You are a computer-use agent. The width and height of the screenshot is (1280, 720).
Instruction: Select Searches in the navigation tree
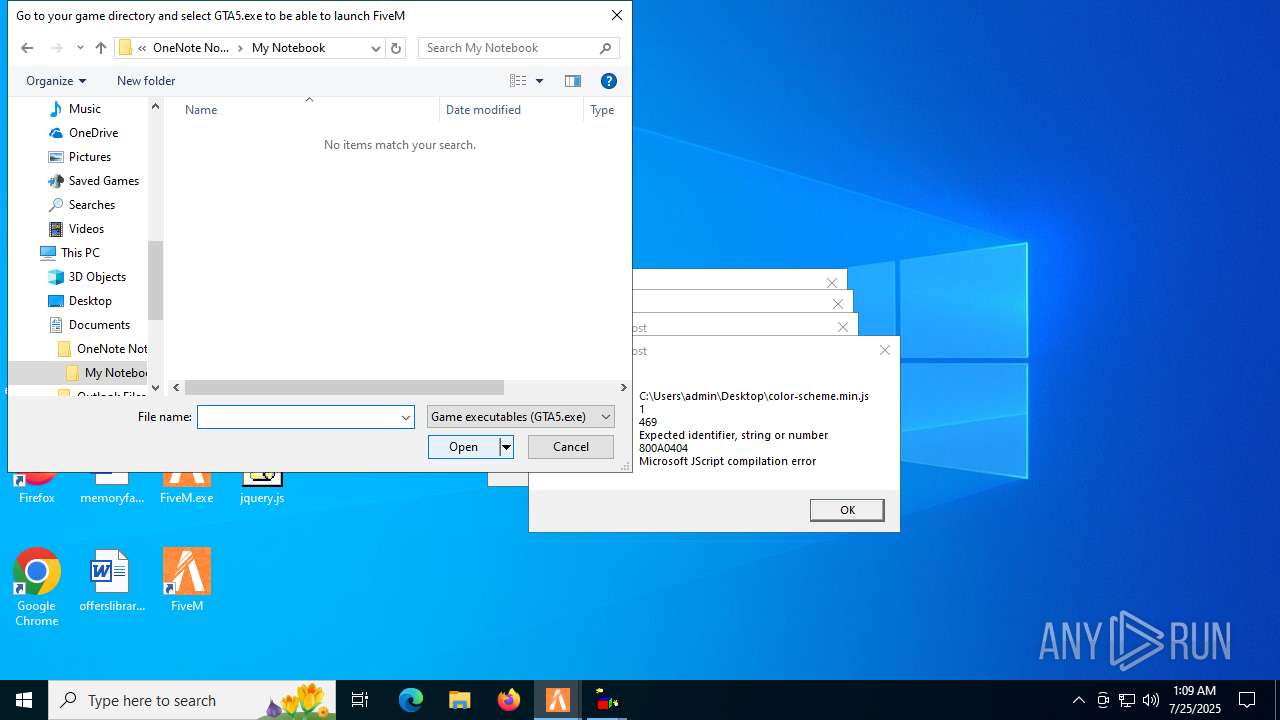92,205
